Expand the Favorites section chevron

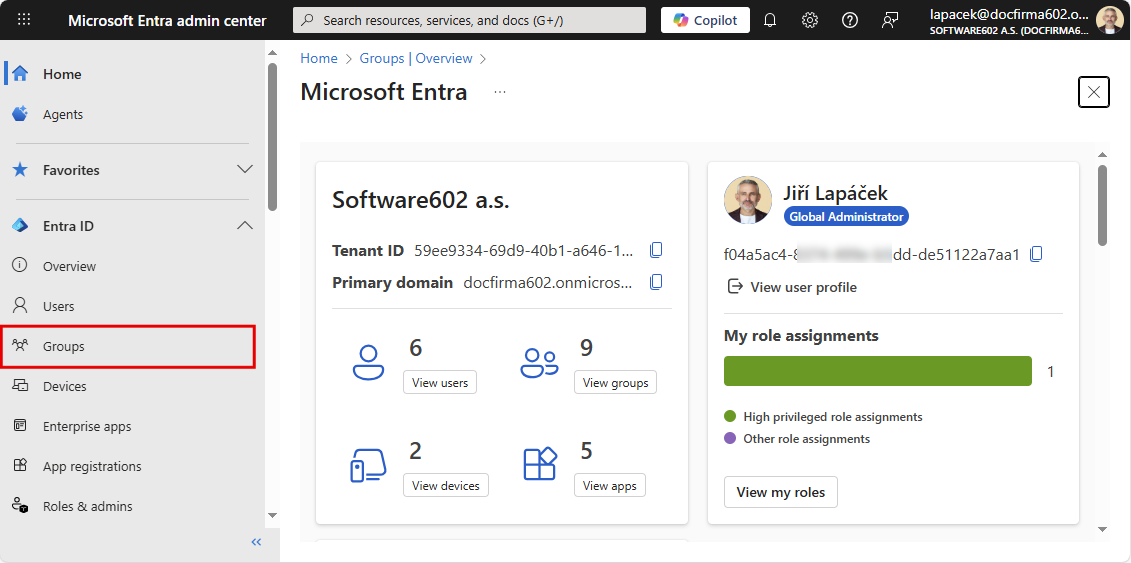click(x=245, y=170)
